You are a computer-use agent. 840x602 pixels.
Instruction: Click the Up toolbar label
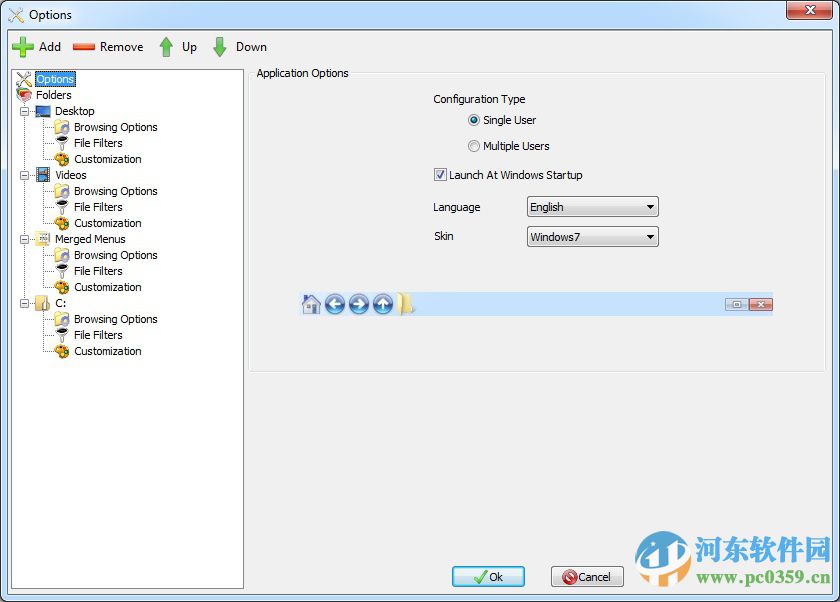coord(189,47)
